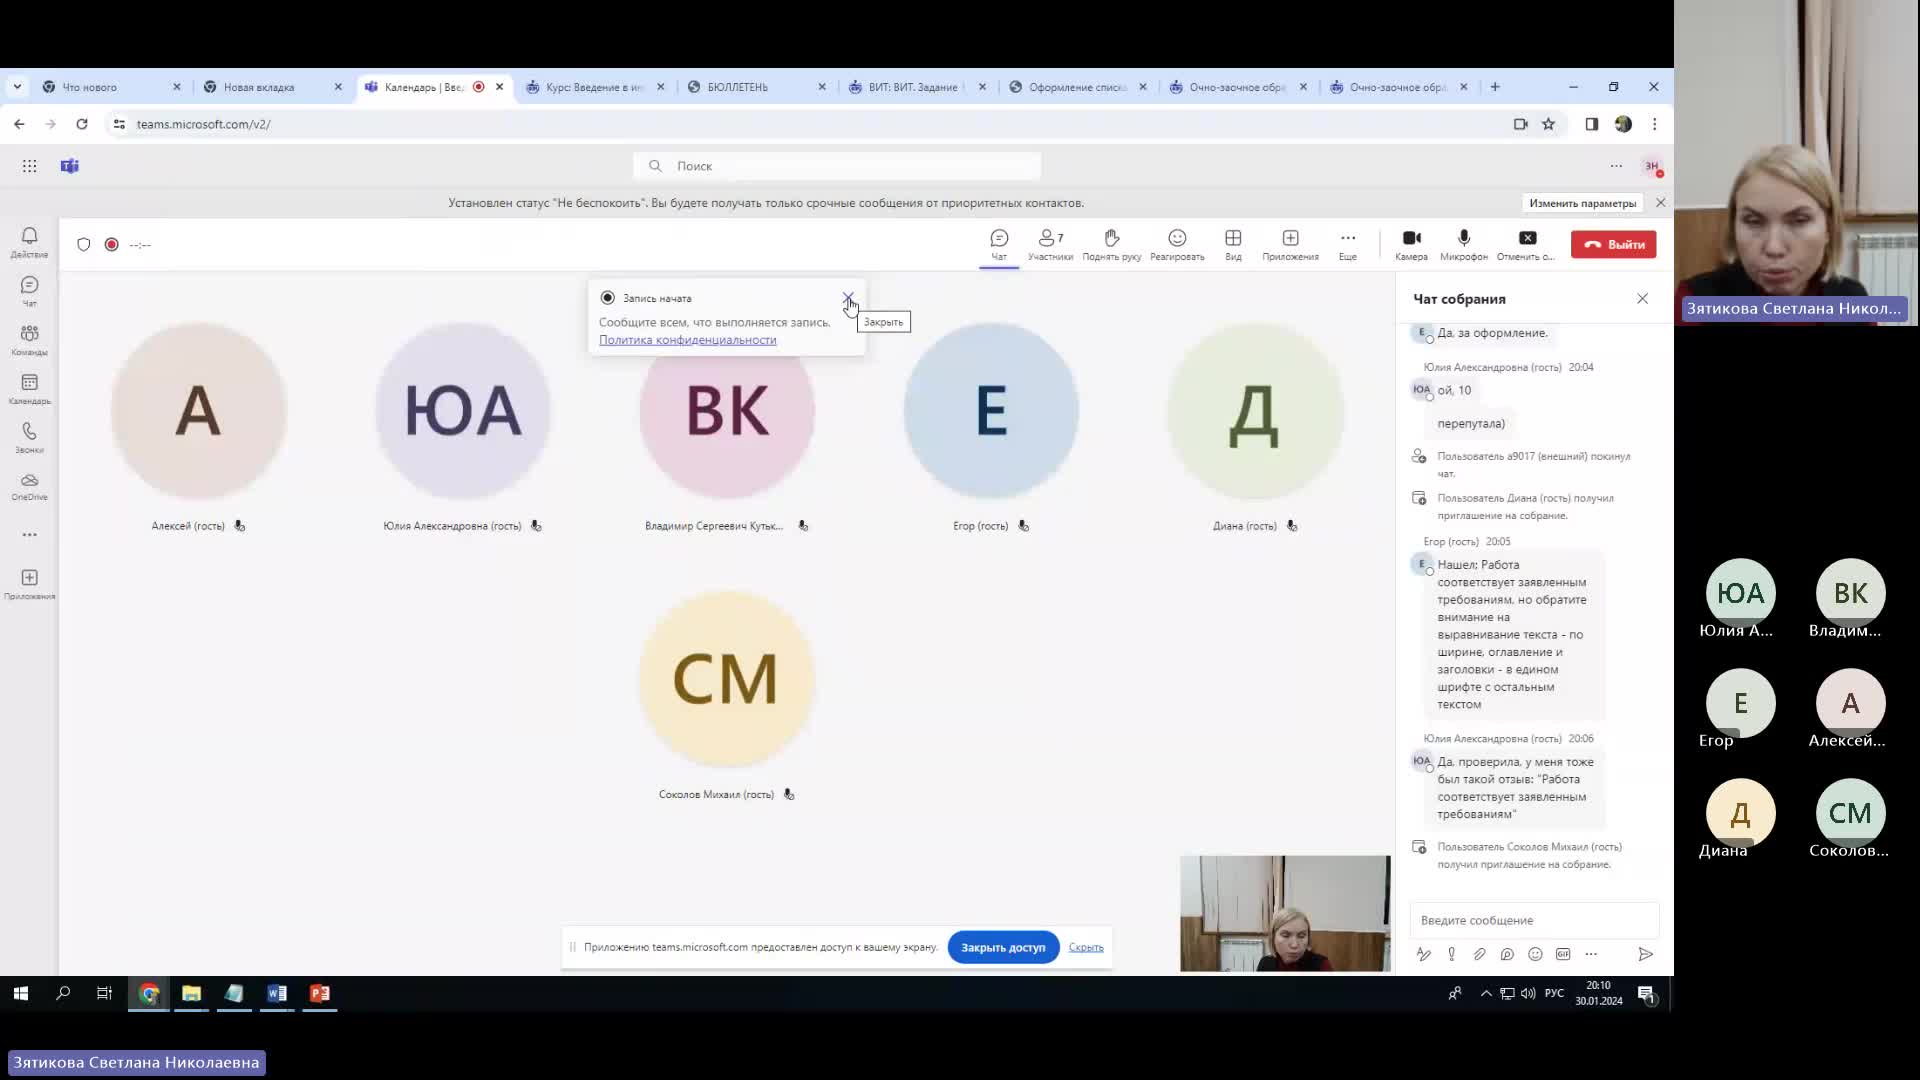Open the shield meeting security icon
The height and width of the screenshot is (1080, 1920).
point(84,244)
